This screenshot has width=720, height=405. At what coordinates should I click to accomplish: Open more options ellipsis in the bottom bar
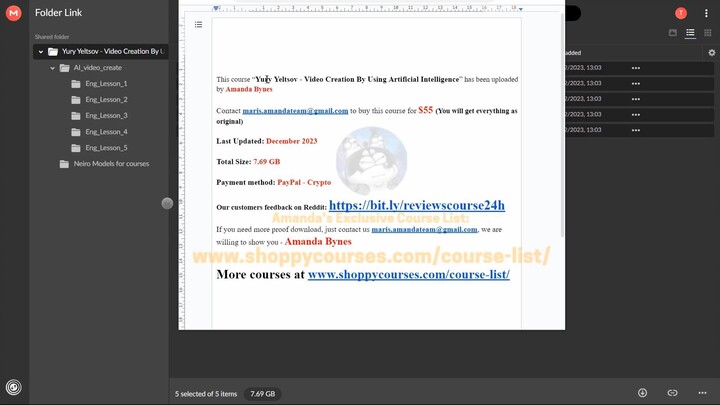[x=703, y=393]
